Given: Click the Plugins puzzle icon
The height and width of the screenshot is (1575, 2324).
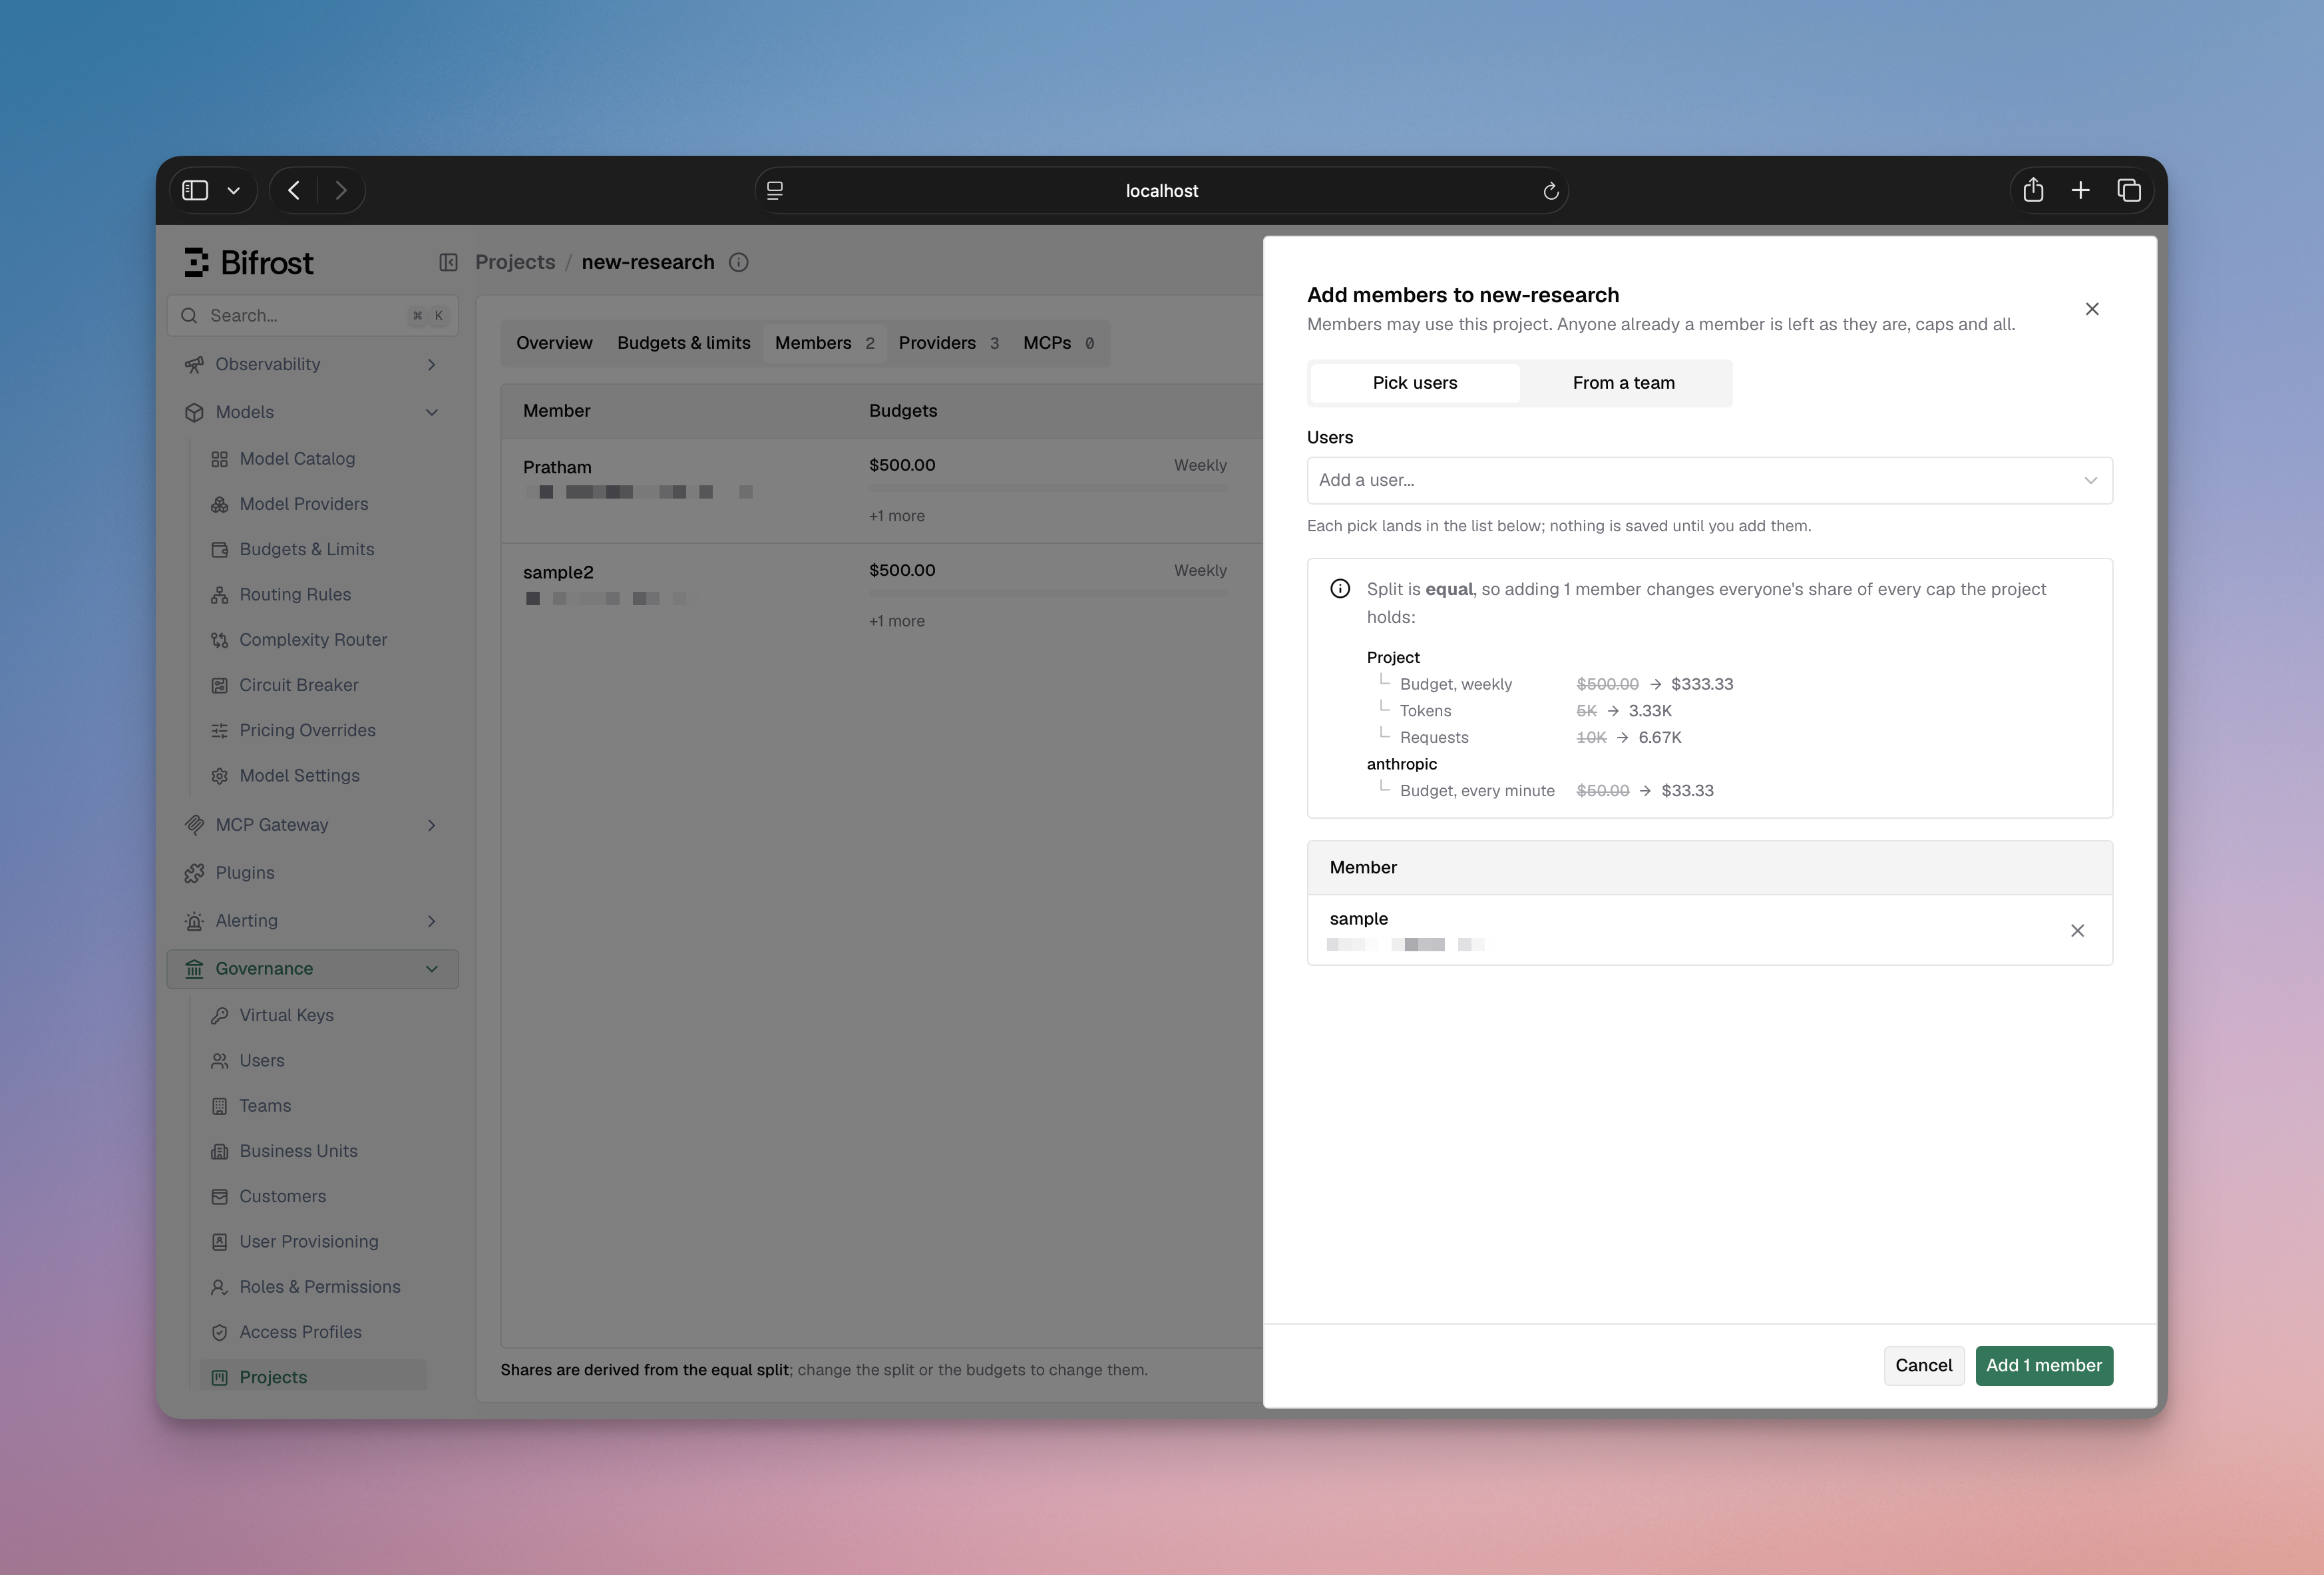Looking at the screenshot, I should point(194,873).
